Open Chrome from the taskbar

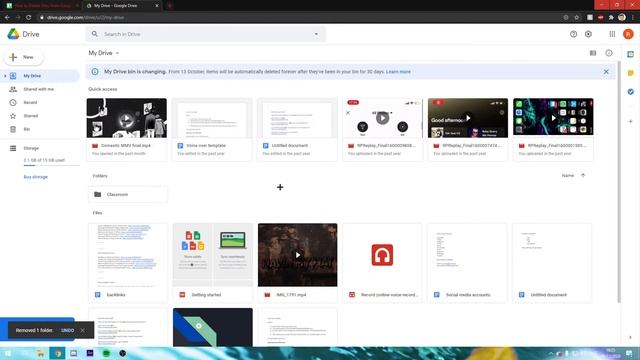pyautogui.click(x=57, y=353)
